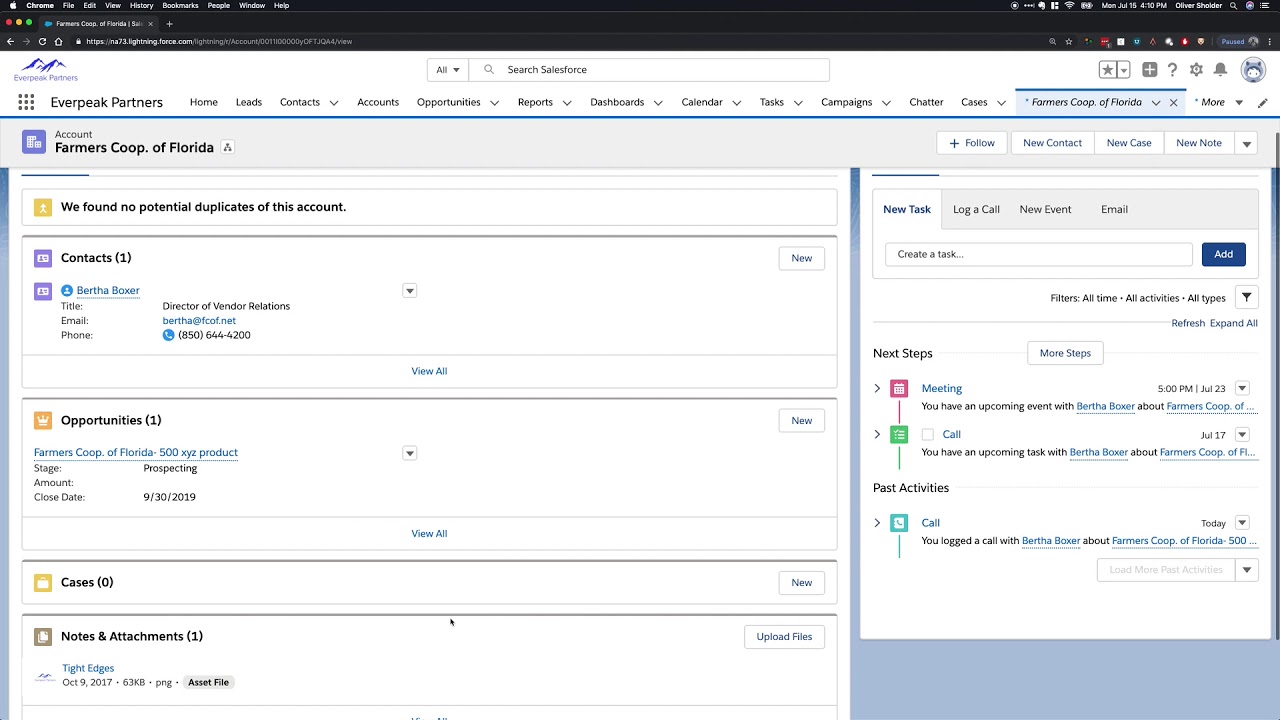1280x720 pixels.
Task: Click the New Case button
Action: [x=1129, y=143]
